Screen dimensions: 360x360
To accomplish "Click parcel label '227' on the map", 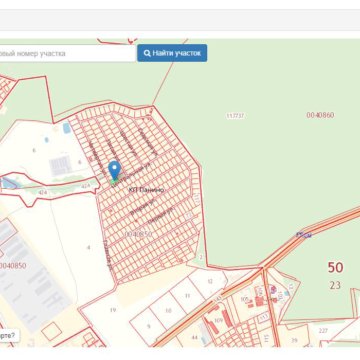I will tap(323, 331).
